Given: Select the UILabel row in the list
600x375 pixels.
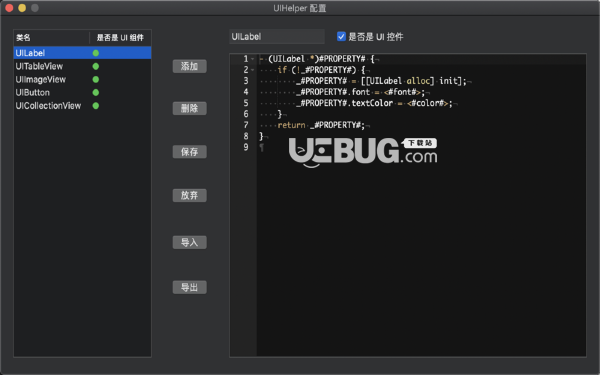Looking at the screenshot, I should pos(82,53).
